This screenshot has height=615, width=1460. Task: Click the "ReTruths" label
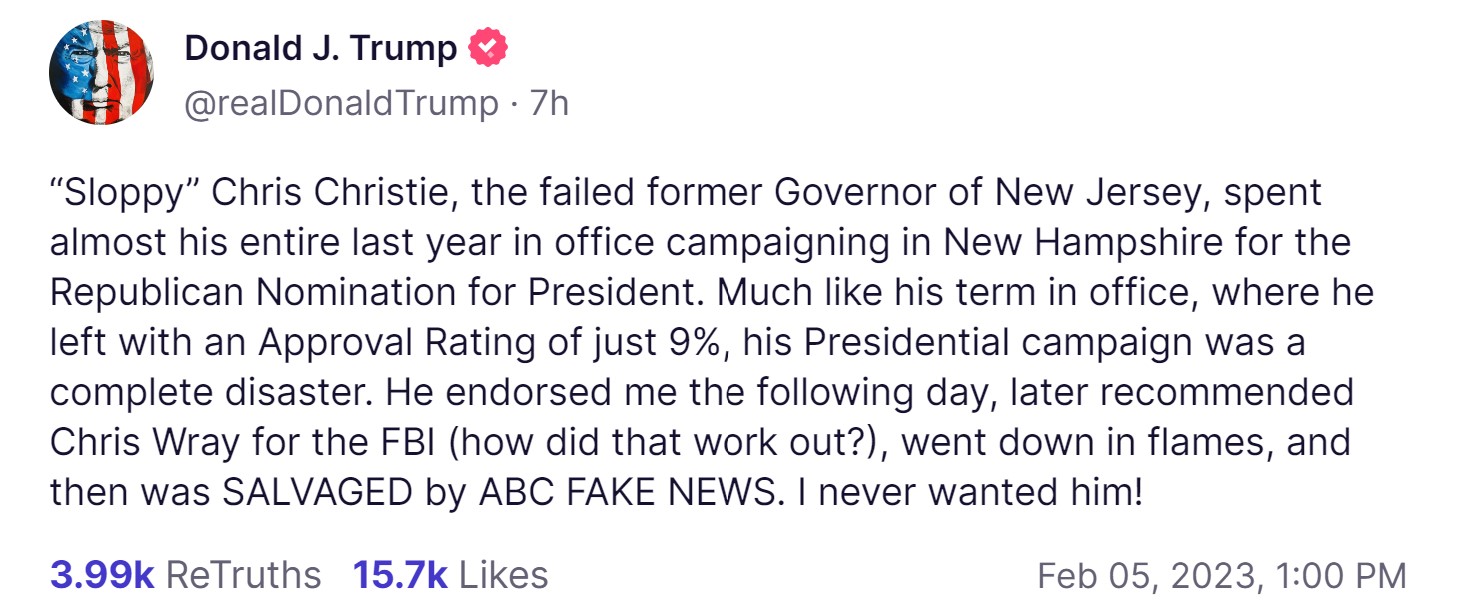click(243, 575)
